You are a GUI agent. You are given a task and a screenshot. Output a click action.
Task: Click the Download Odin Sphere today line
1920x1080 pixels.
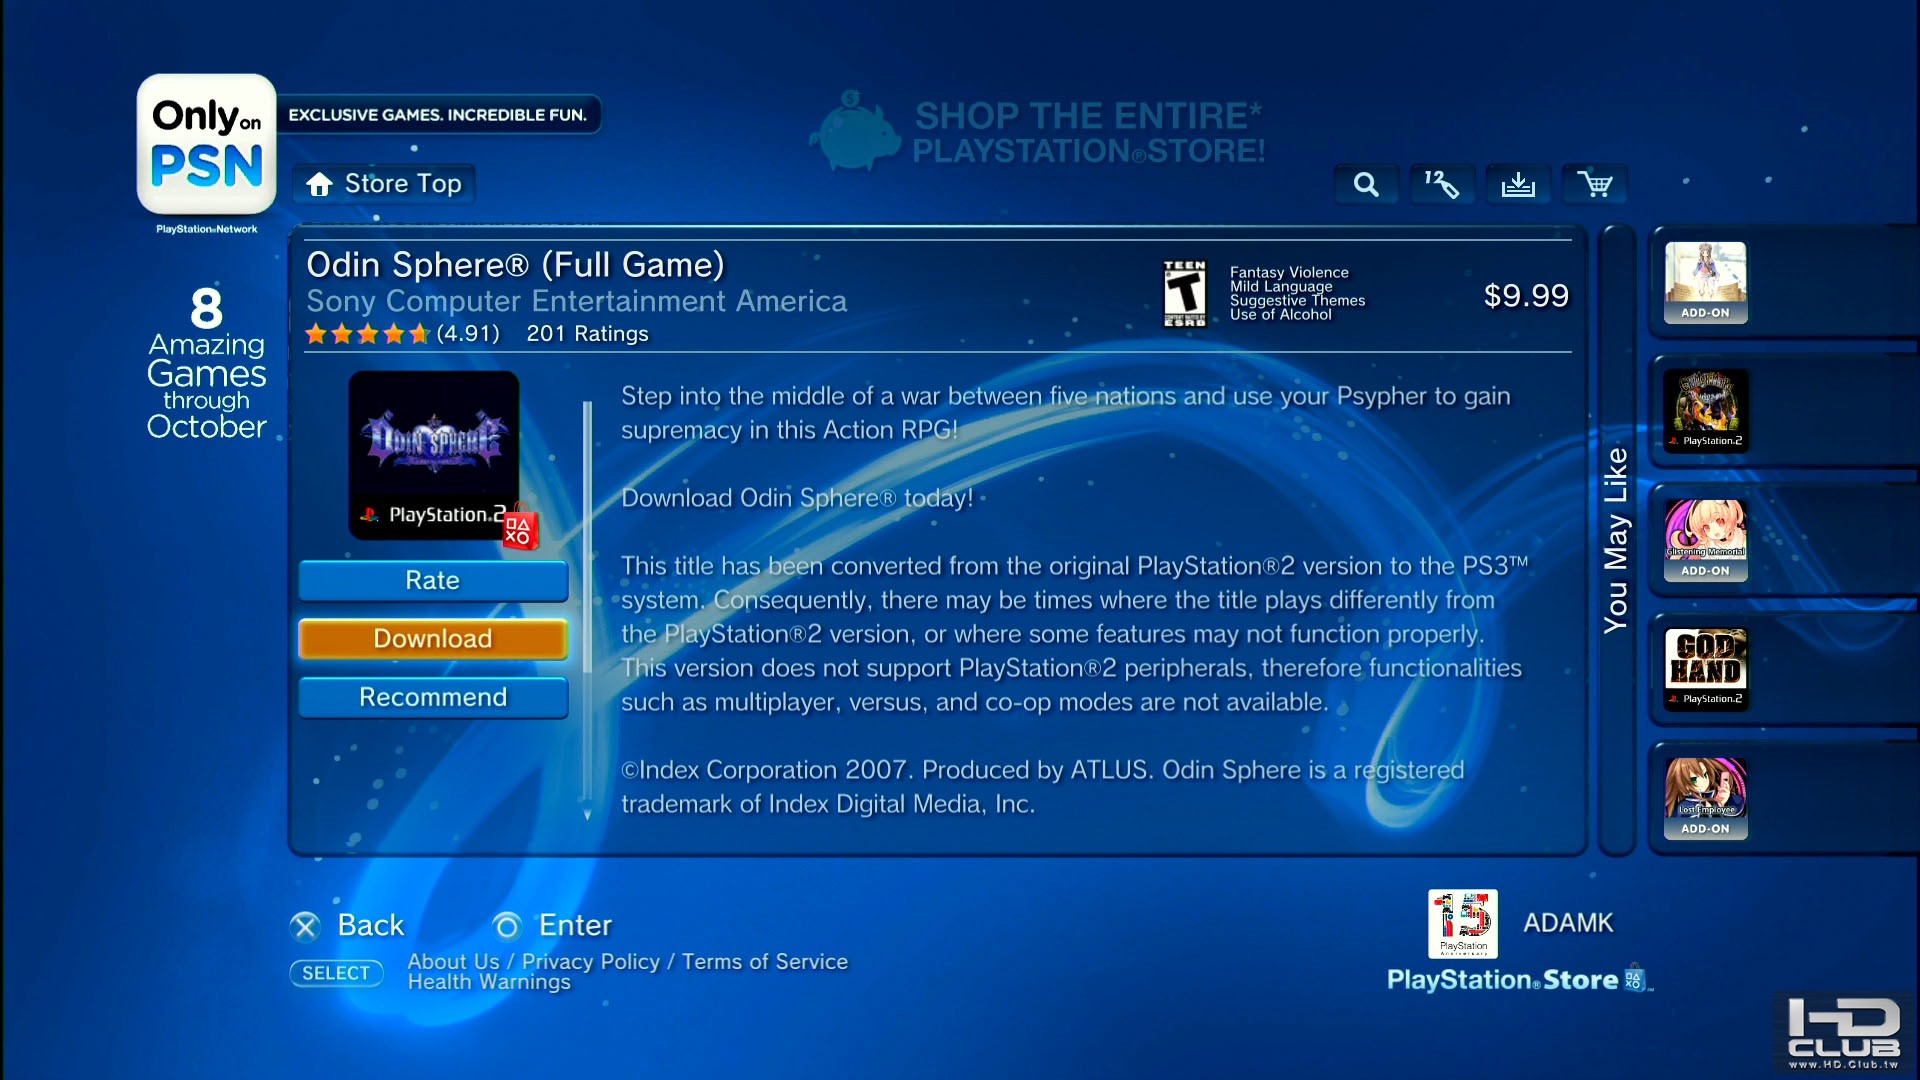coord(797,498)
